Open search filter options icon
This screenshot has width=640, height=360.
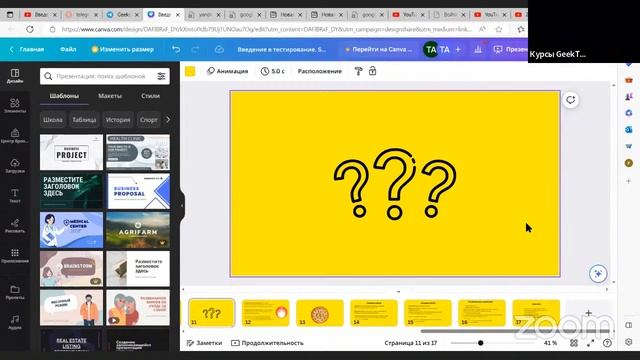point(161,76)
